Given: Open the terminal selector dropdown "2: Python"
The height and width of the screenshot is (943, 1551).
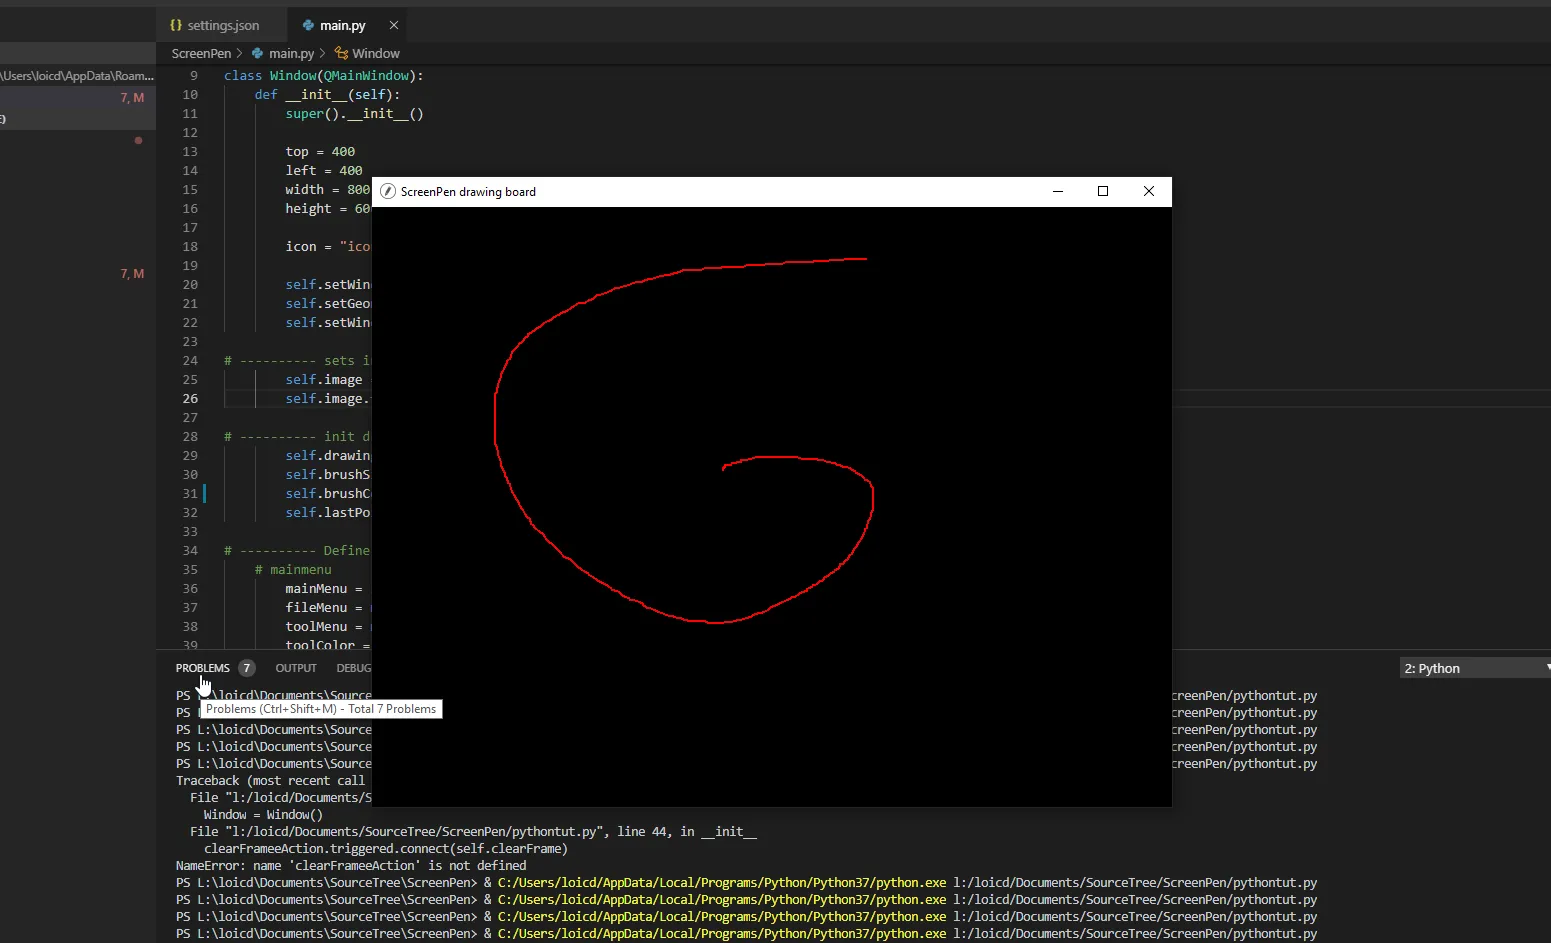Looking at the screenshot, I should 1476,668.
